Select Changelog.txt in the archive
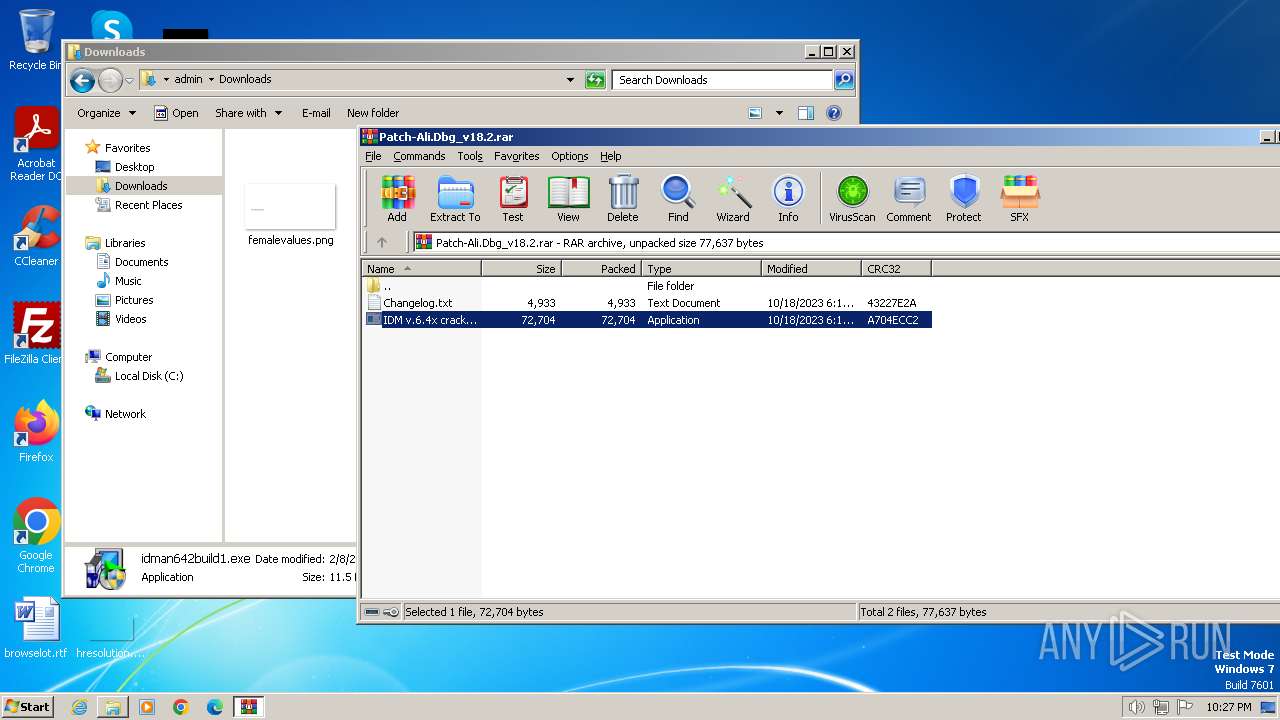 tap(646, 303)
